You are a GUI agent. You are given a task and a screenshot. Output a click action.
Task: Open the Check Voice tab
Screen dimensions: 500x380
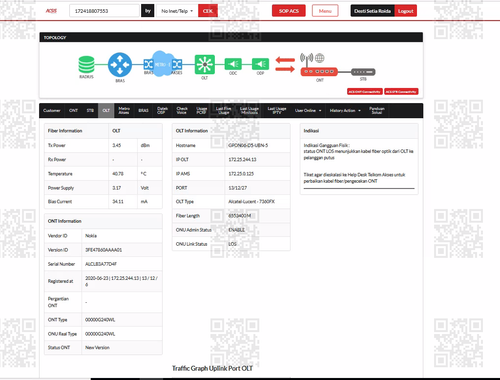tap(182, 111)
